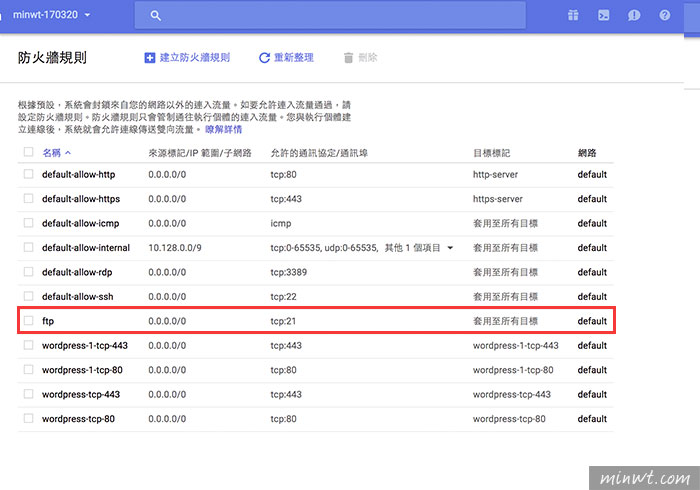Viewport: 700px width, 490px height.
Task: Open the wordpress-1-tcp-80 rule name
Action: click(x=82, y=370)
